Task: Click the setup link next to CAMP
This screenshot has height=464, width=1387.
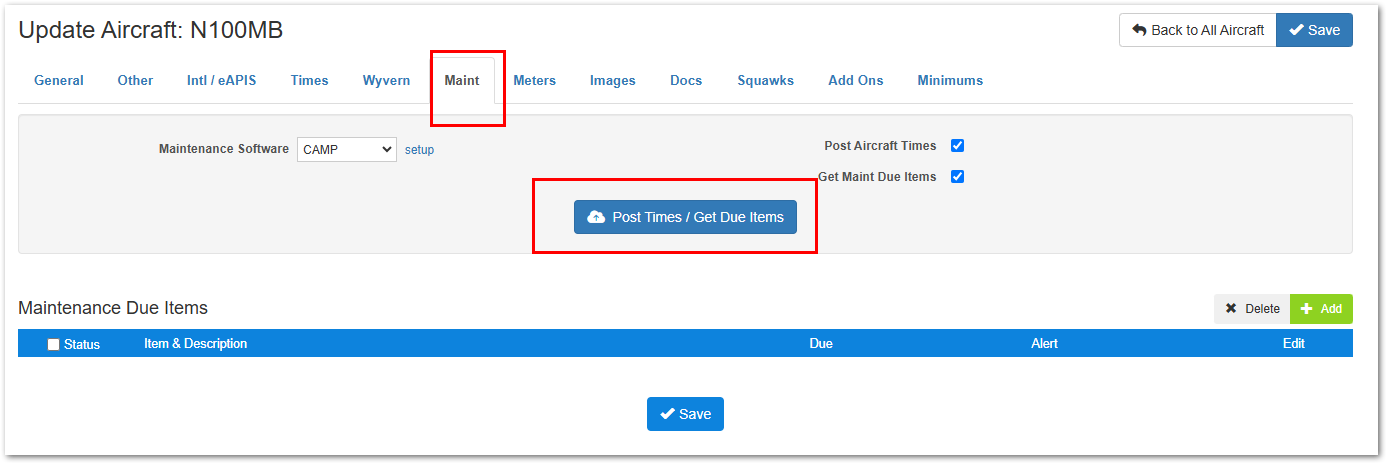Action: point(419,150)
